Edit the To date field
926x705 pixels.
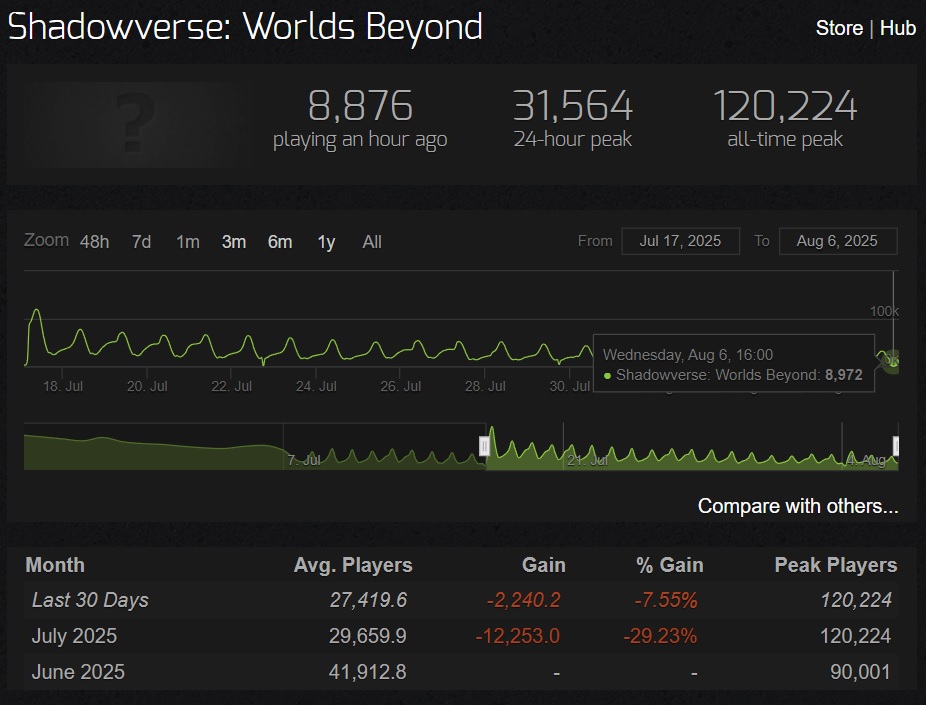pos(838,241)
